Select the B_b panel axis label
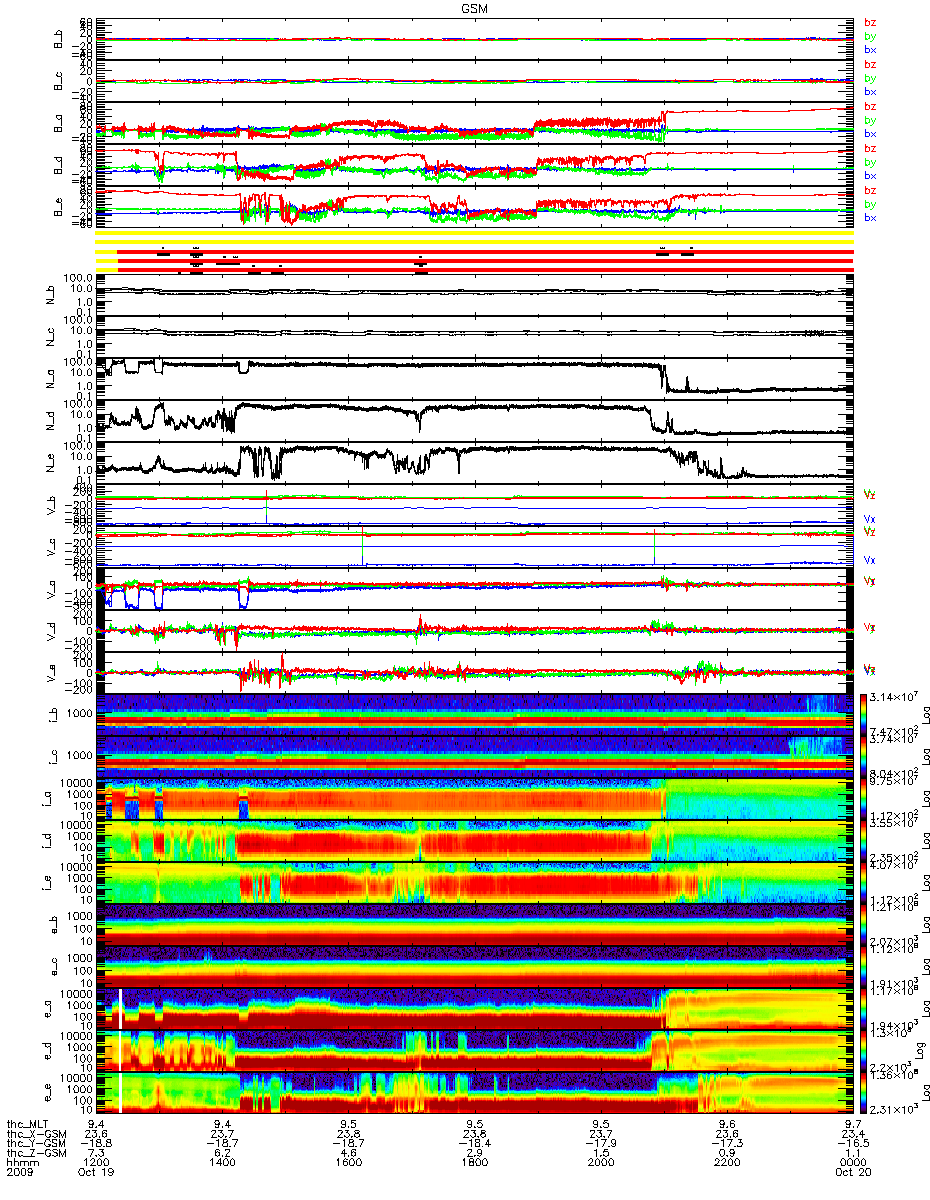Screen dimensions: 930x1200 point(57,39)
